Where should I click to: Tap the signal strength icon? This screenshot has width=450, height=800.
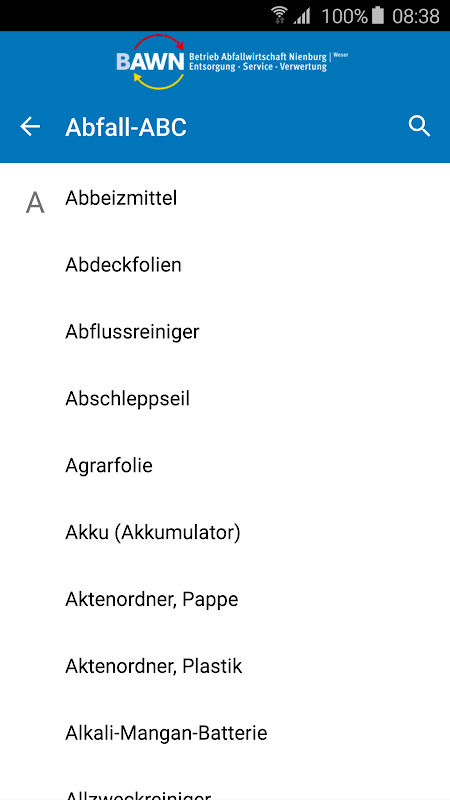pyautogui.click(x=302, y=16)
